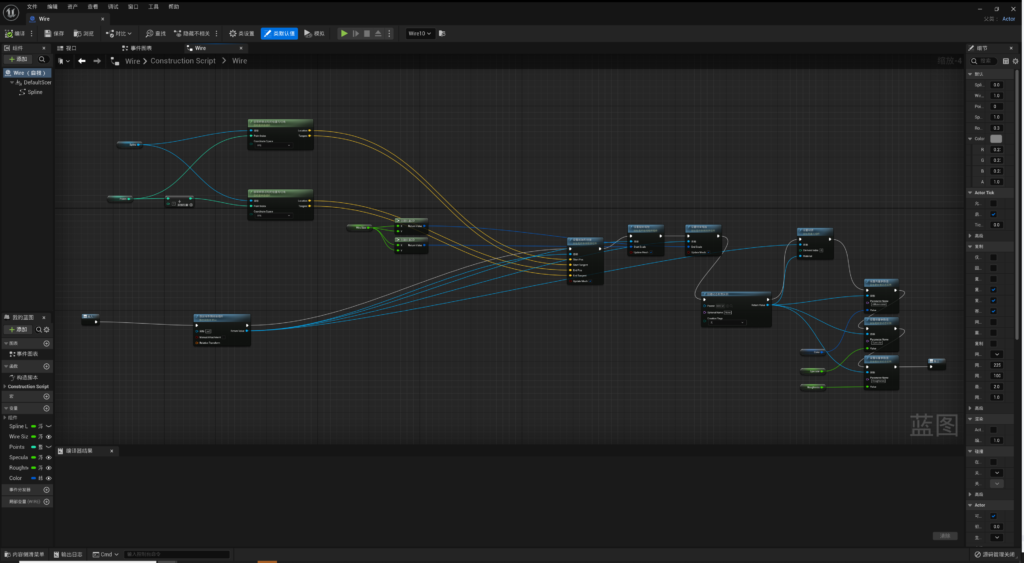
Task: Click the Compile button in the toolbar
Action: pyautogui.click(x=15, y=33)
